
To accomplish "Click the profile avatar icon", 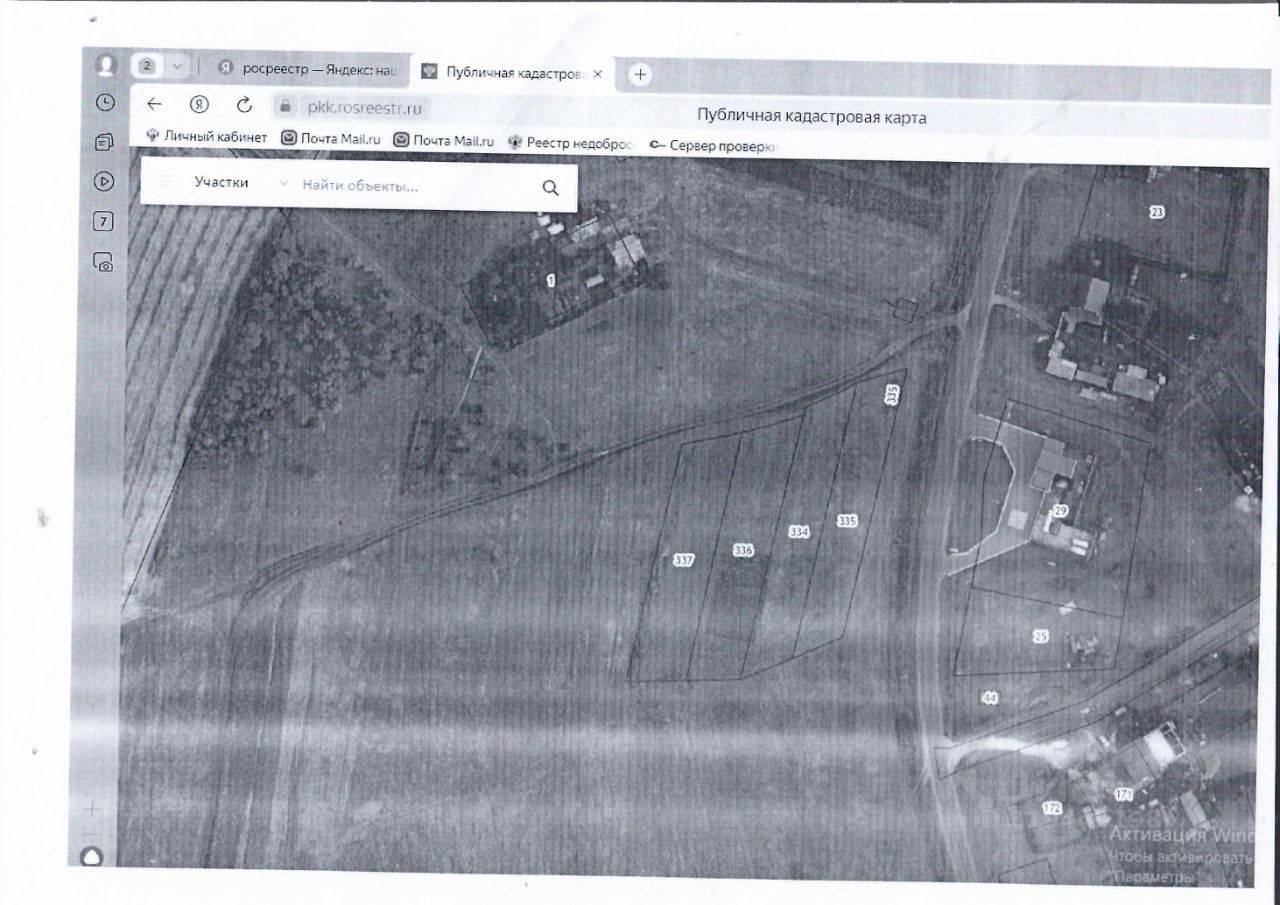I will point(105,65).
